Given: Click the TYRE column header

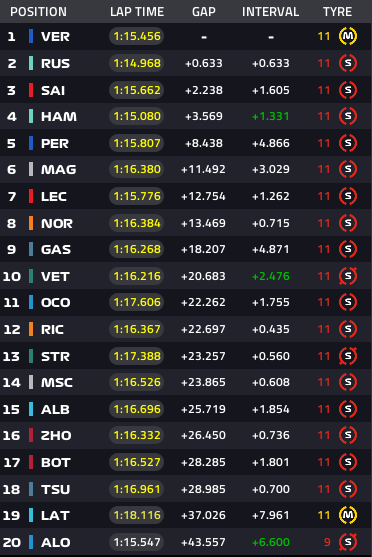Looking at the screenshot, I should coord(337,12).
